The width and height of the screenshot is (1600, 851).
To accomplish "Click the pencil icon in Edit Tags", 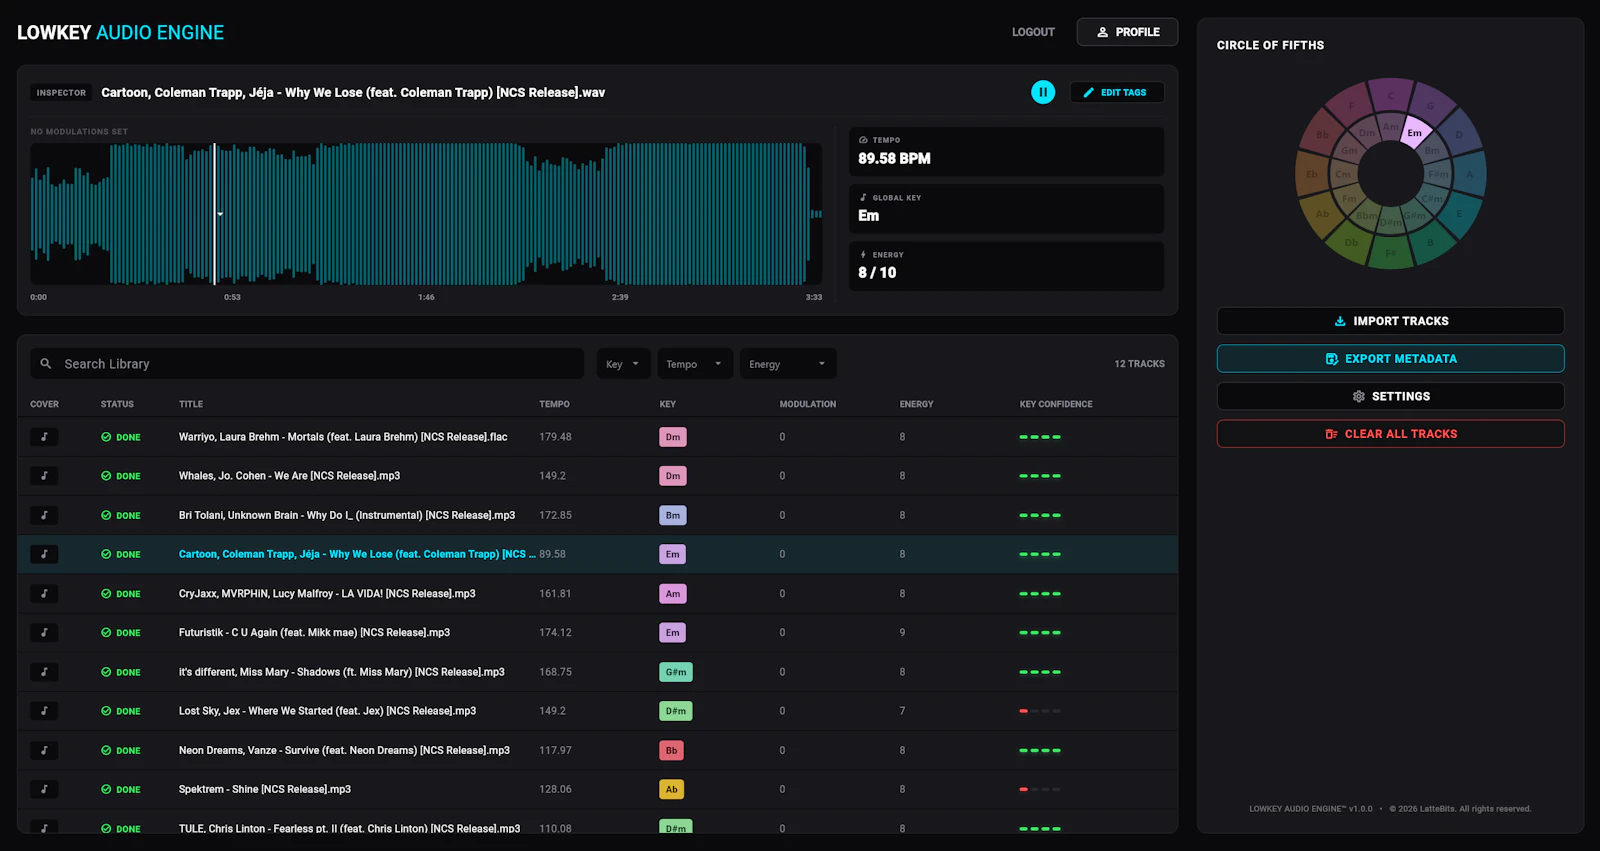I will (x=1089, y=92).
